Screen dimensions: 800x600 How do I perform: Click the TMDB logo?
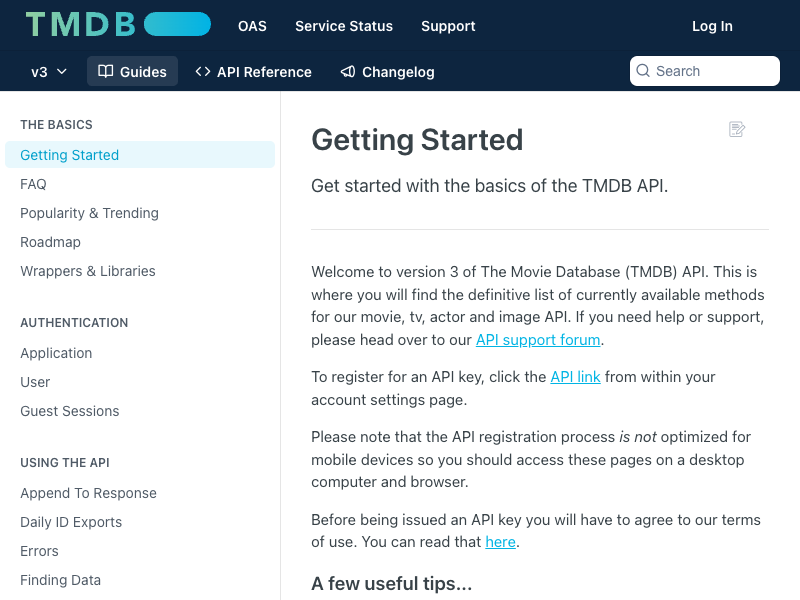tap(118, 24)
